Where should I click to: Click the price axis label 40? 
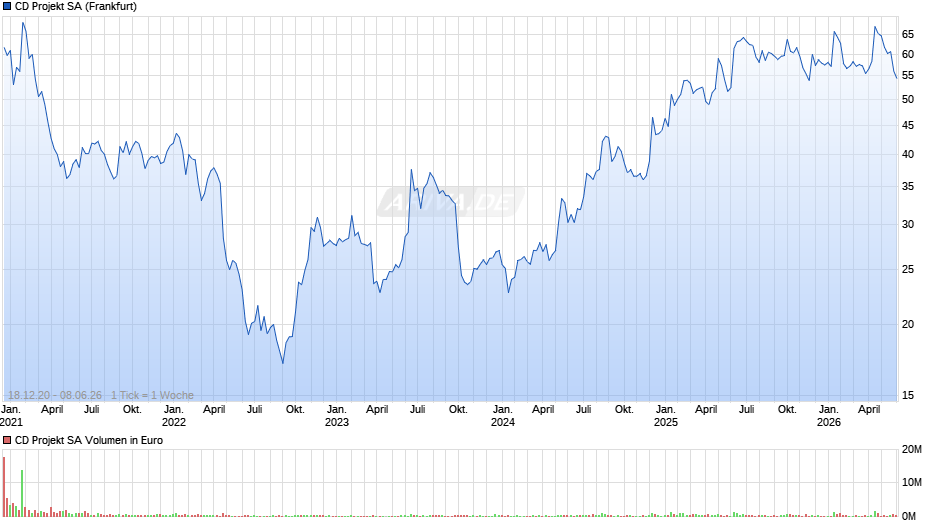click(908, 154)
